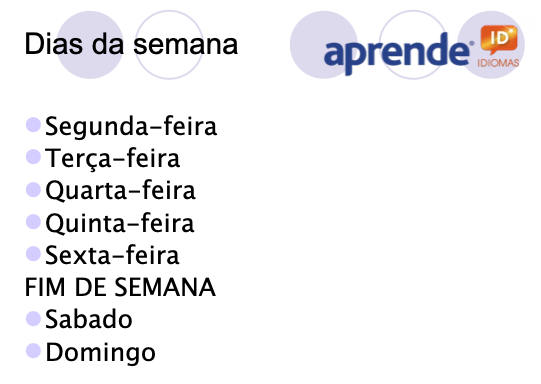Screen dimensions: 541x384
Task: Click the bullet beside Quinta-feira
Action: pyautogui.click(x=33, y=221)
